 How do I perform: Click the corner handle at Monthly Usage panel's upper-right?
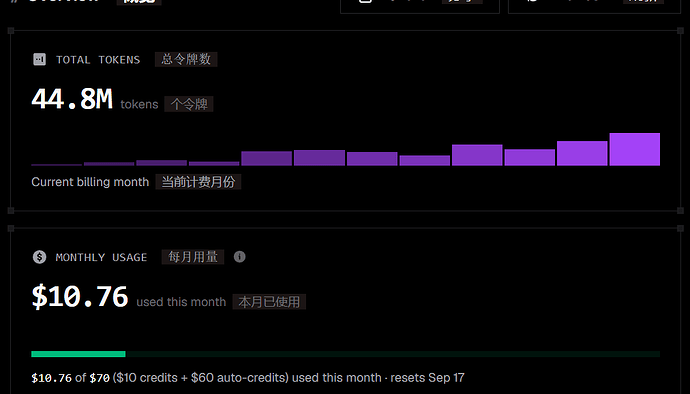pyautogui.click(x=680, y=228)
